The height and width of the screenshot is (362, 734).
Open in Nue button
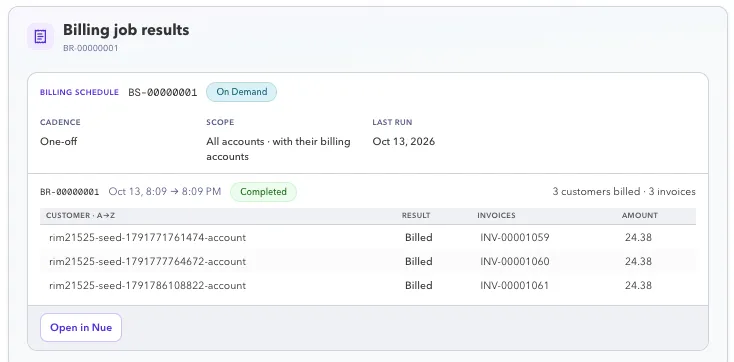pos(81,327)
